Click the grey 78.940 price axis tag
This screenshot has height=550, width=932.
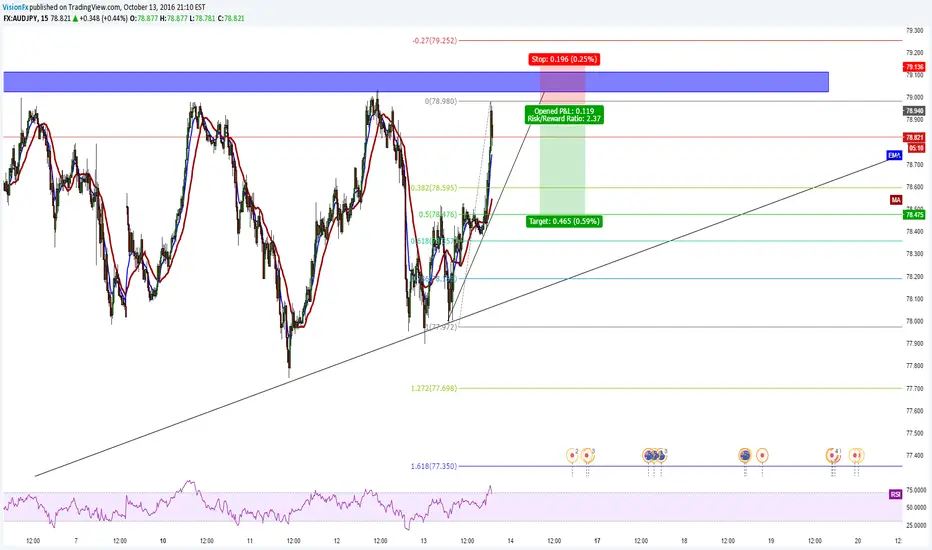pos(914,111)
